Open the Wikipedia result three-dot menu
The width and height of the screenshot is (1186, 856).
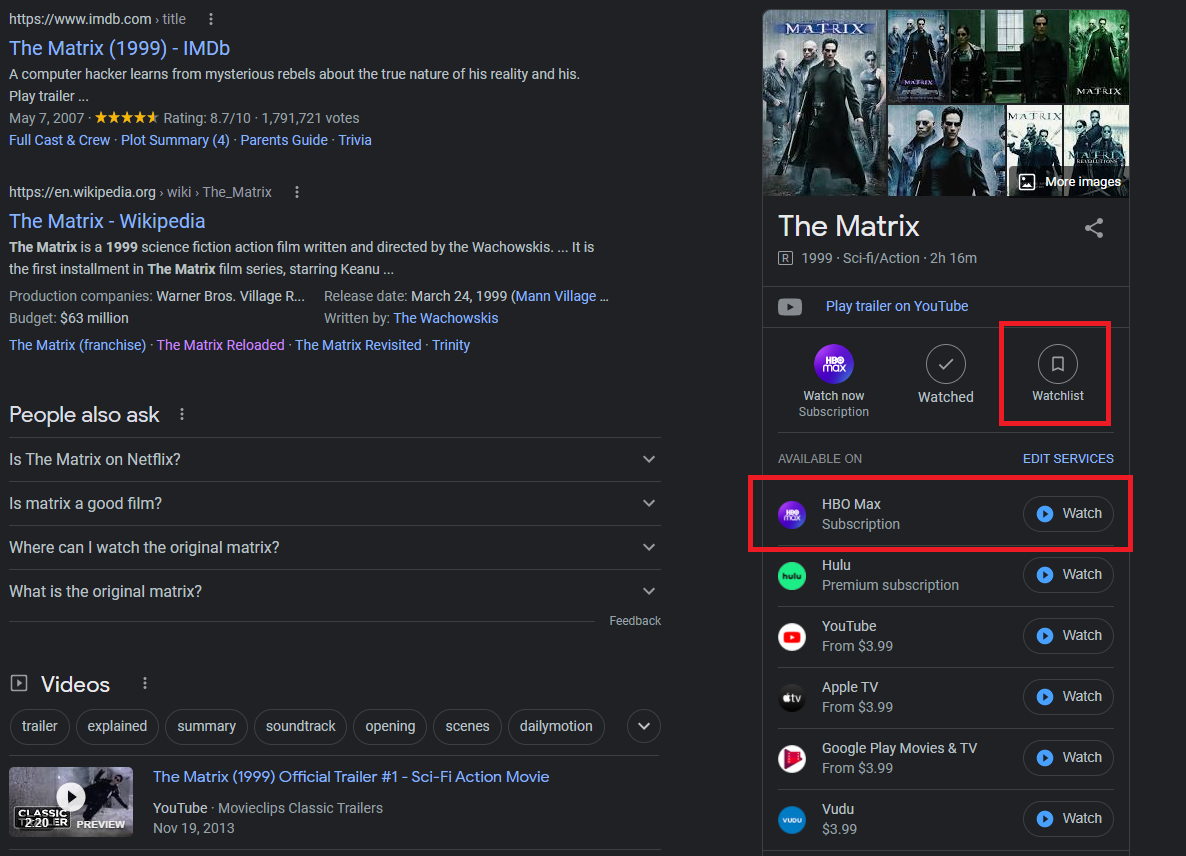tap(297, 192)
